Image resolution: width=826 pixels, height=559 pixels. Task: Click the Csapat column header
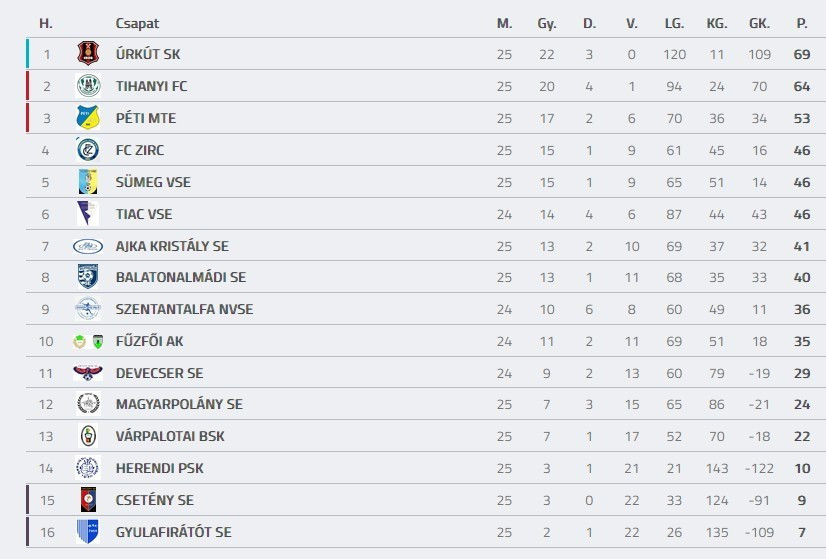[137, 23]
